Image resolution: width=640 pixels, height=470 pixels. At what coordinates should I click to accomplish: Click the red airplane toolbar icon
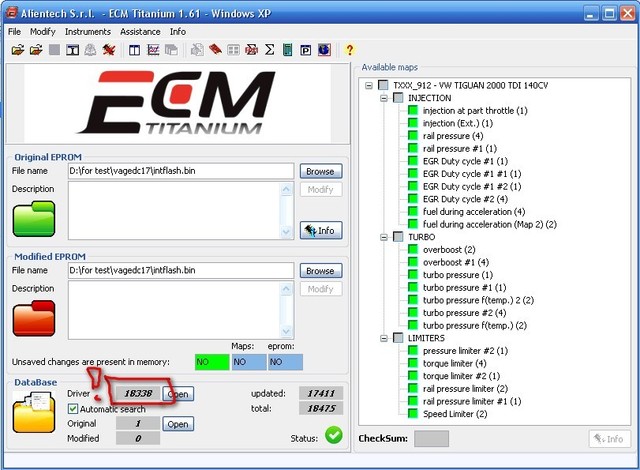pos(109,50)
